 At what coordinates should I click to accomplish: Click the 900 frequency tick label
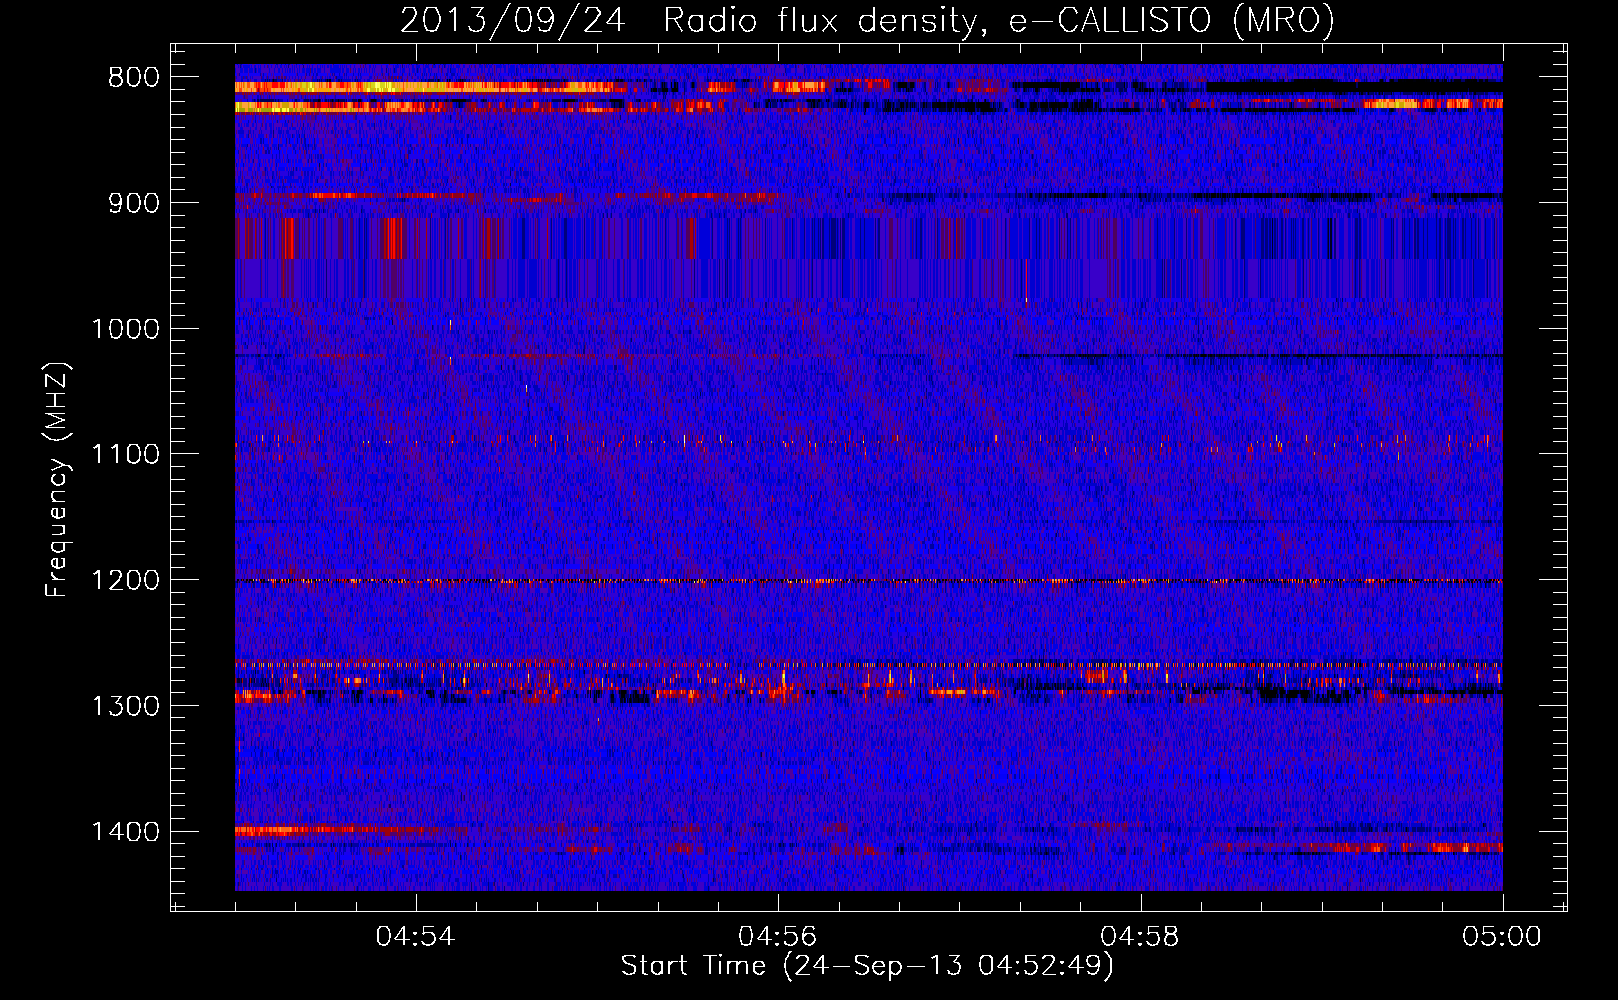[134, 203]
